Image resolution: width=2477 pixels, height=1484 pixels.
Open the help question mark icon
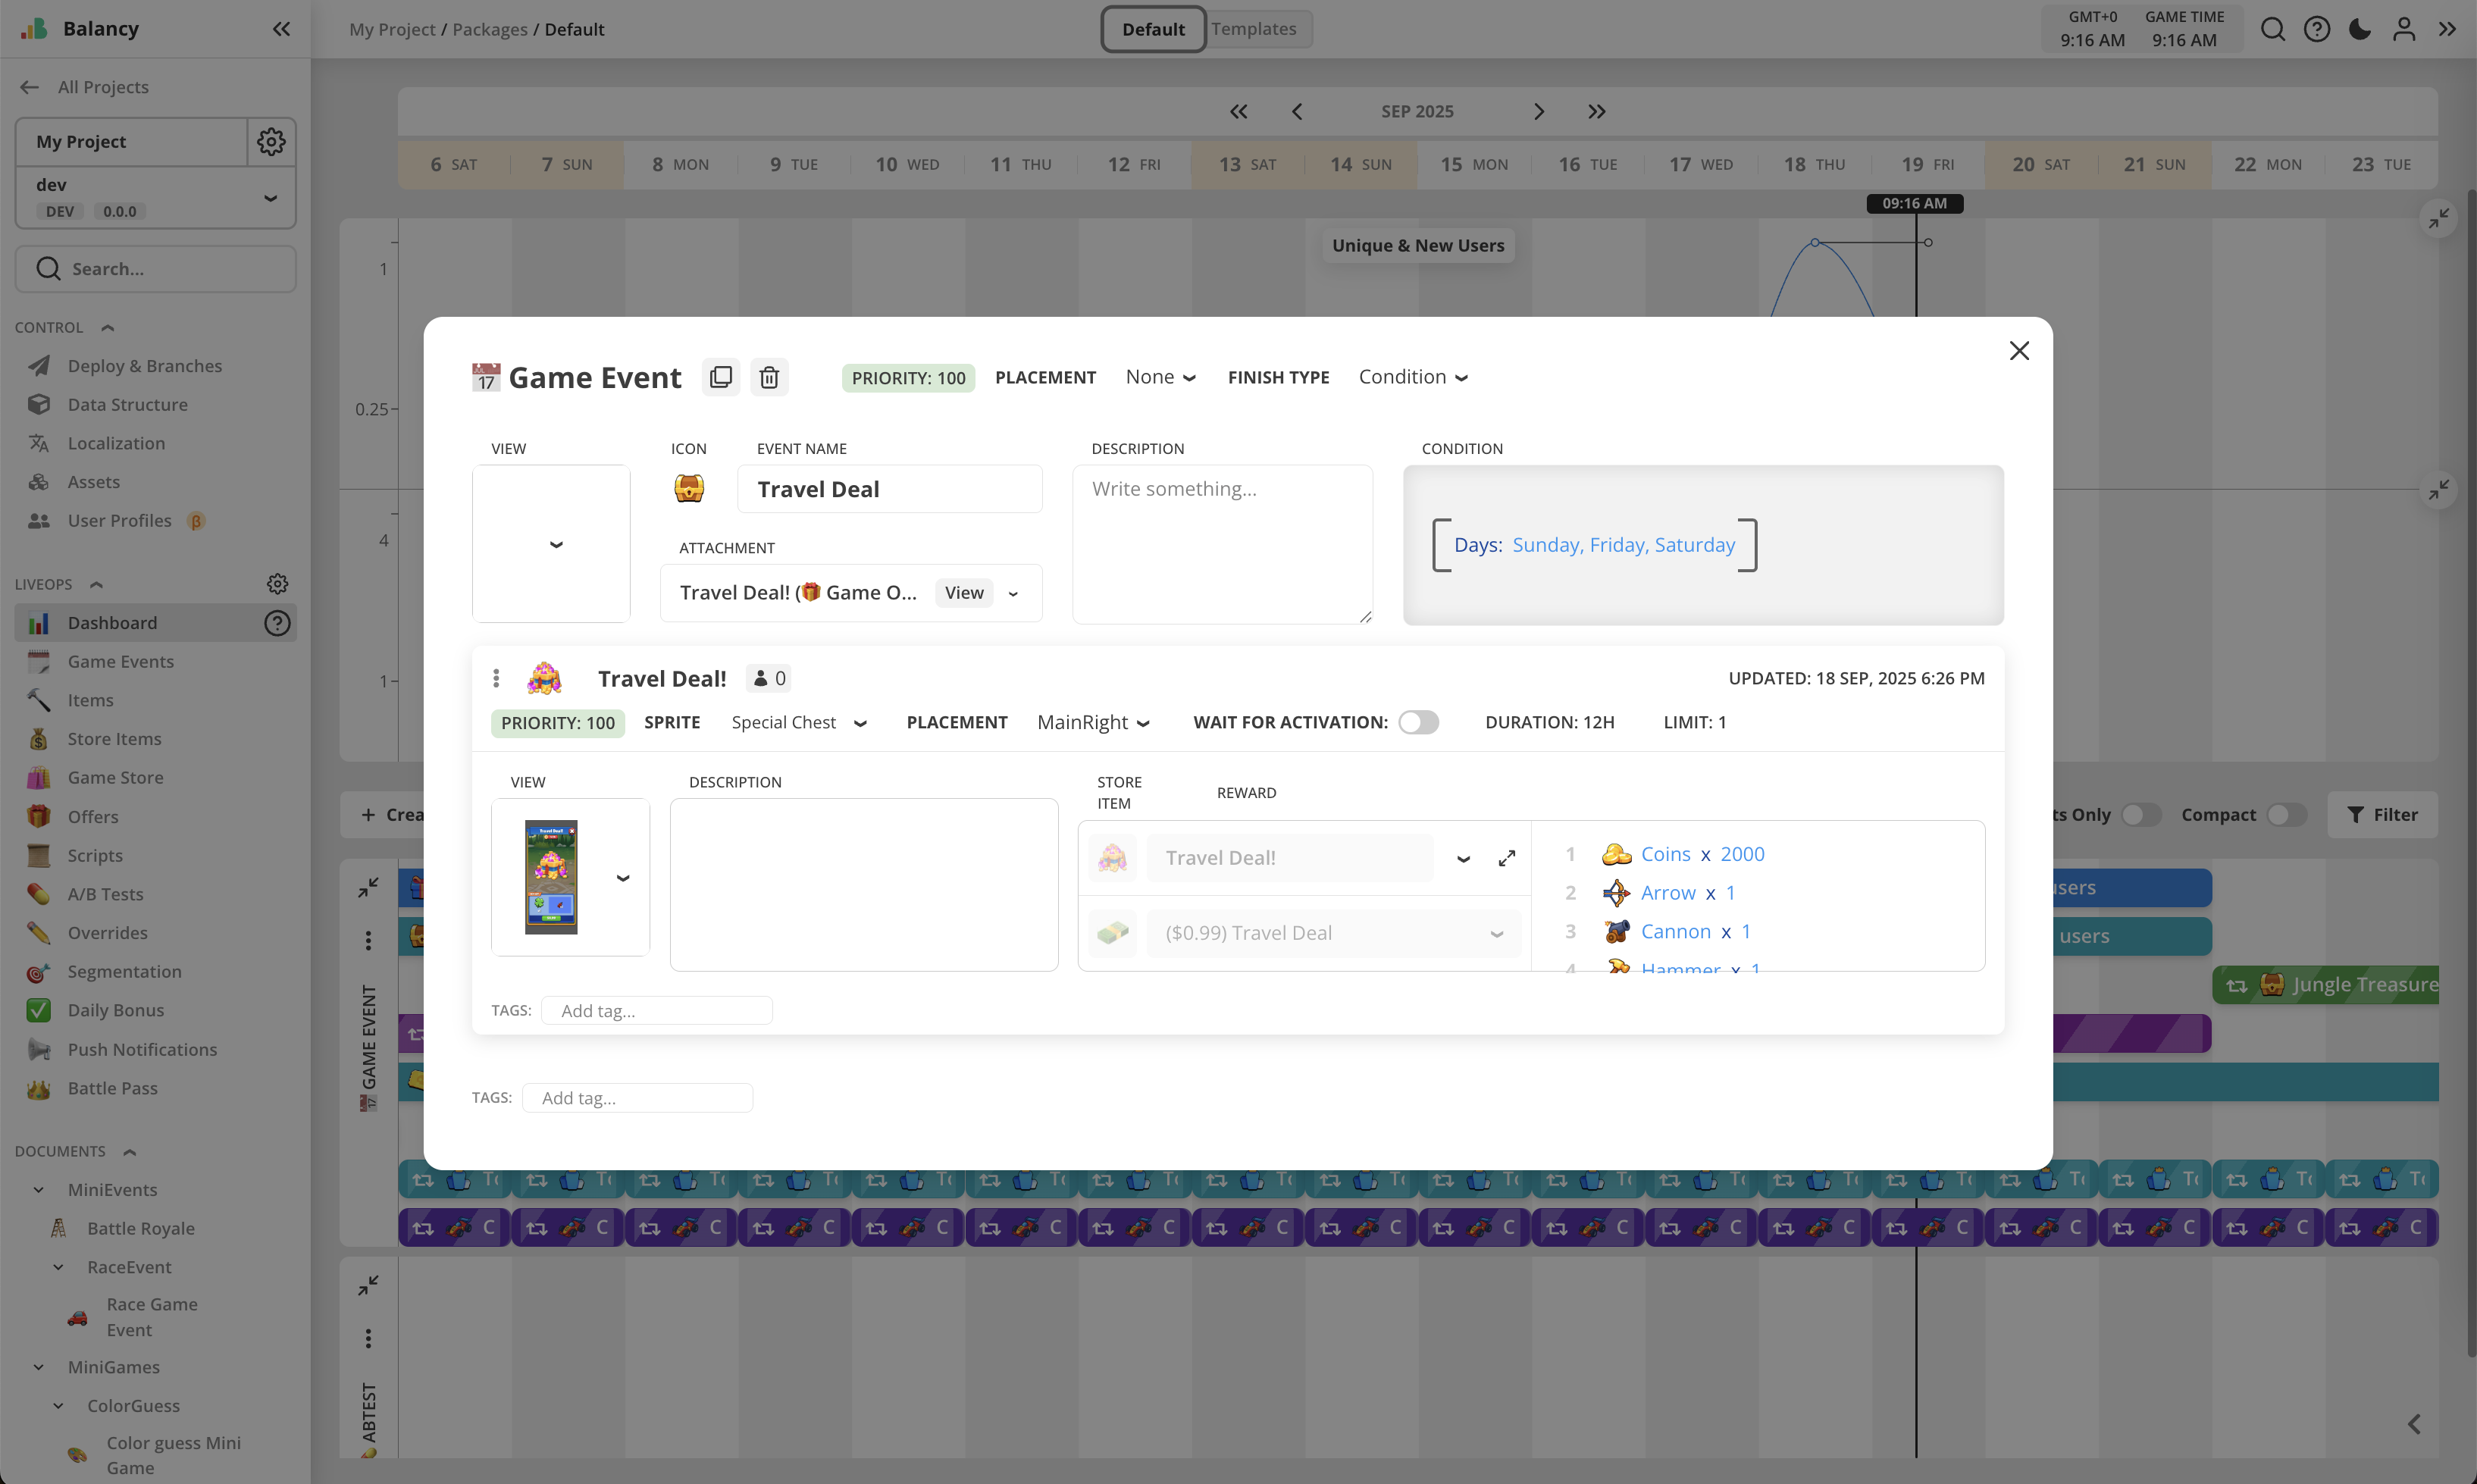click(x=2316, y=29)
